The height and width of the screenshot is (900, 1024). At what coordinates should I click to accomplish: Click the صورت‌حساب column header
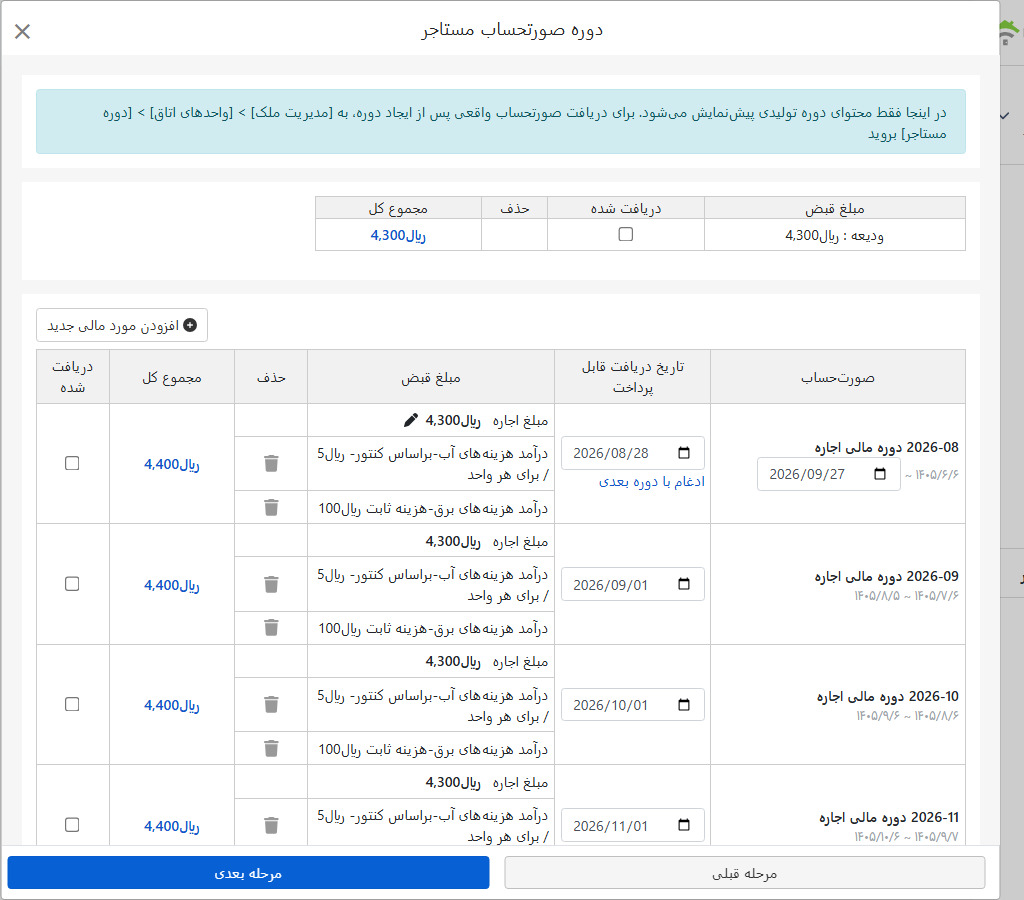click(838, 378)
